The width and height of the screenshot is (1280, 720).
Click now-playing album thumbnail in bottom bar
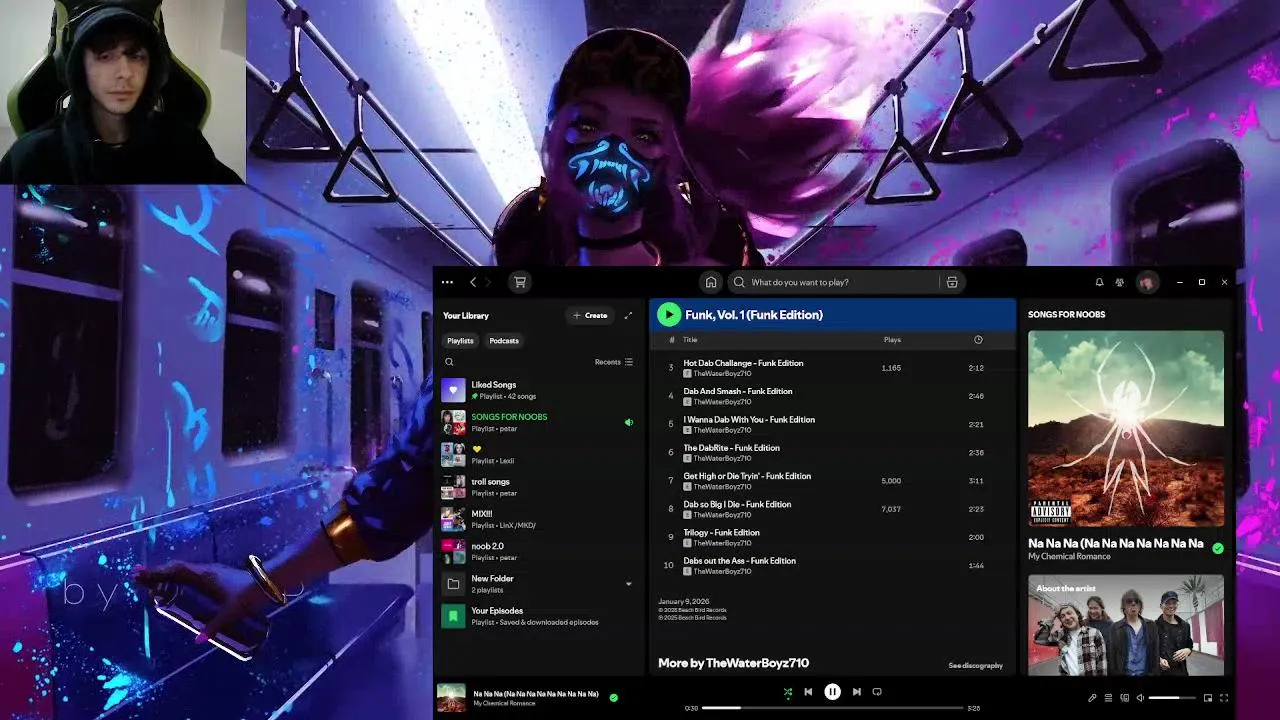click(451, 697)
